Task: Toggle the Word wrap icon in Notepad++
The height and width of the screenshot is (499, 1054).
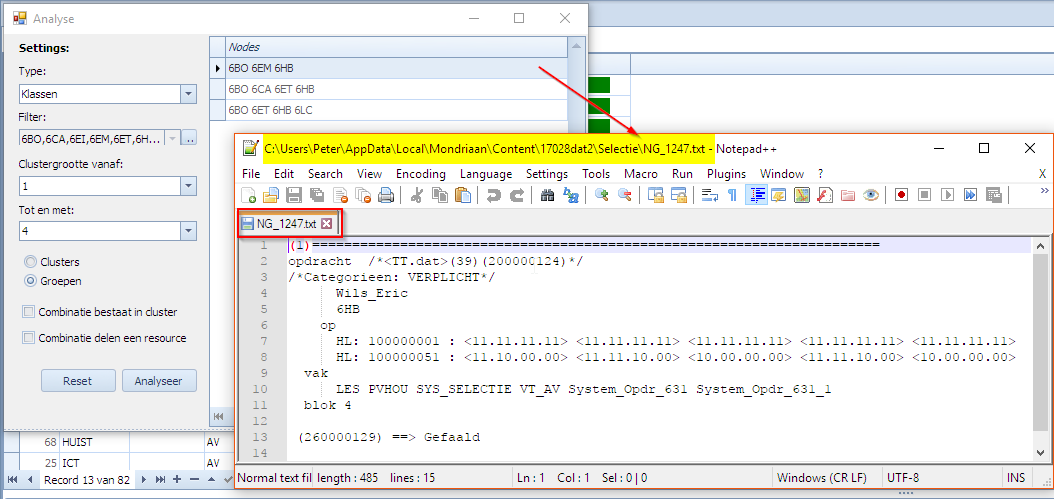Action: pyautogui.click(x=710, y=196)
